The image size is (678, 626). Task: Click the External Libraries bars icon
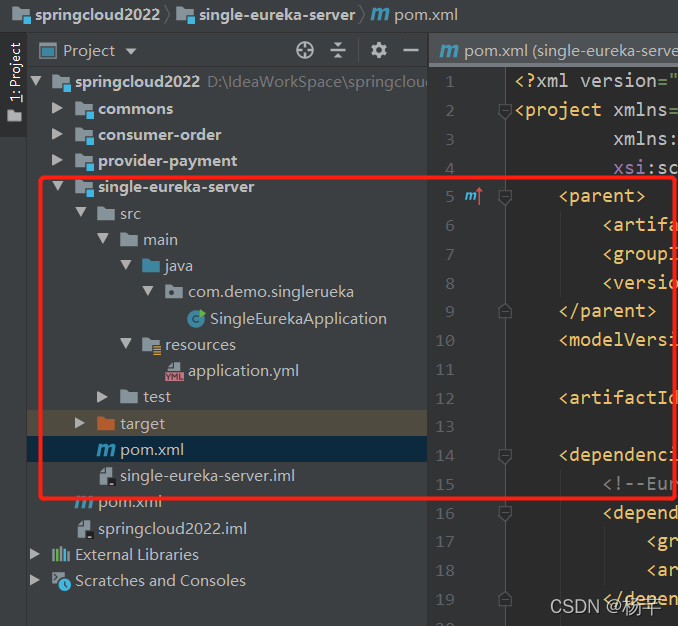point(61,554)
